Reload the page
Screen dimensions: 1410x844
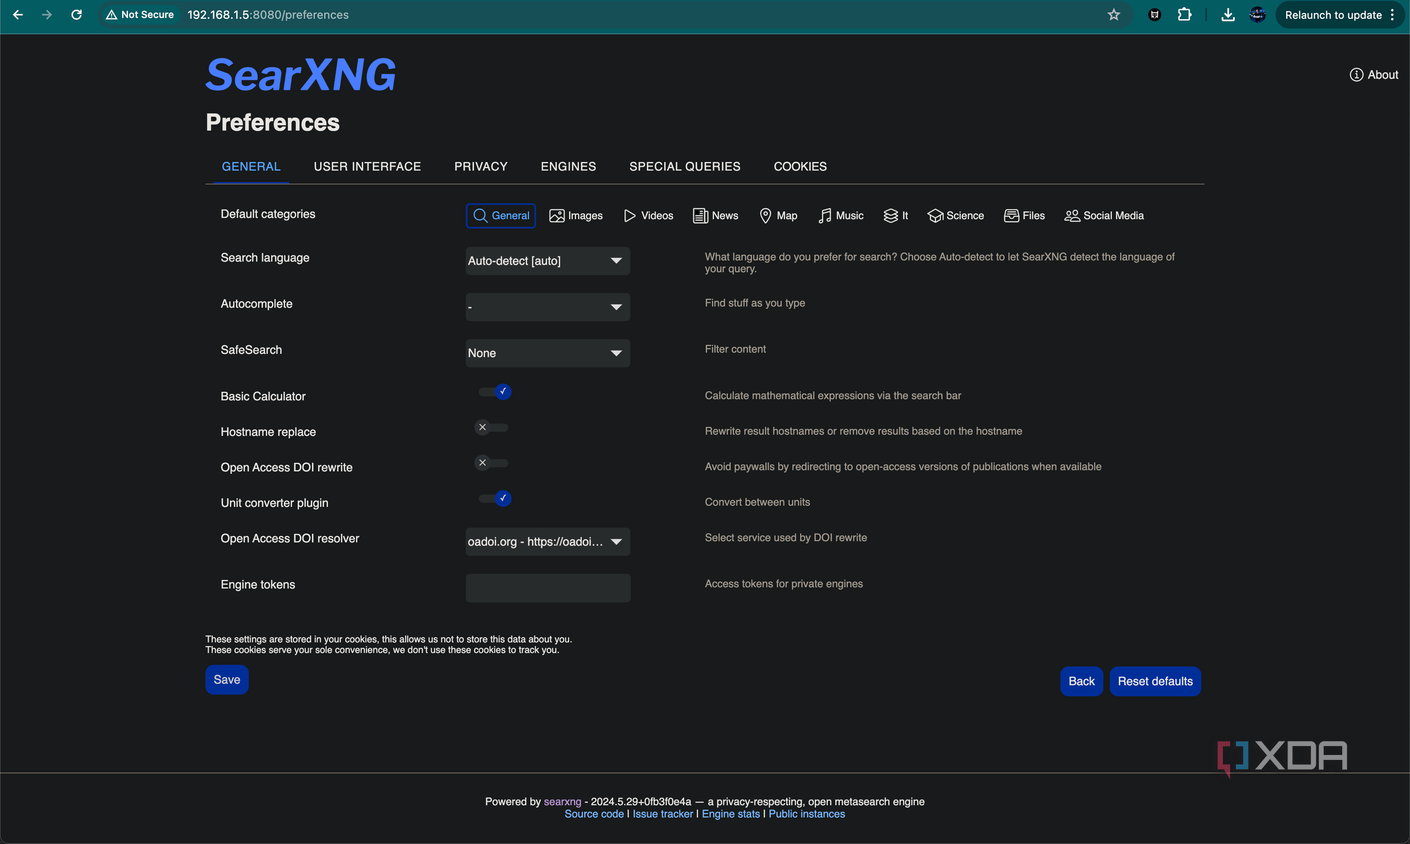pos(77,15)
